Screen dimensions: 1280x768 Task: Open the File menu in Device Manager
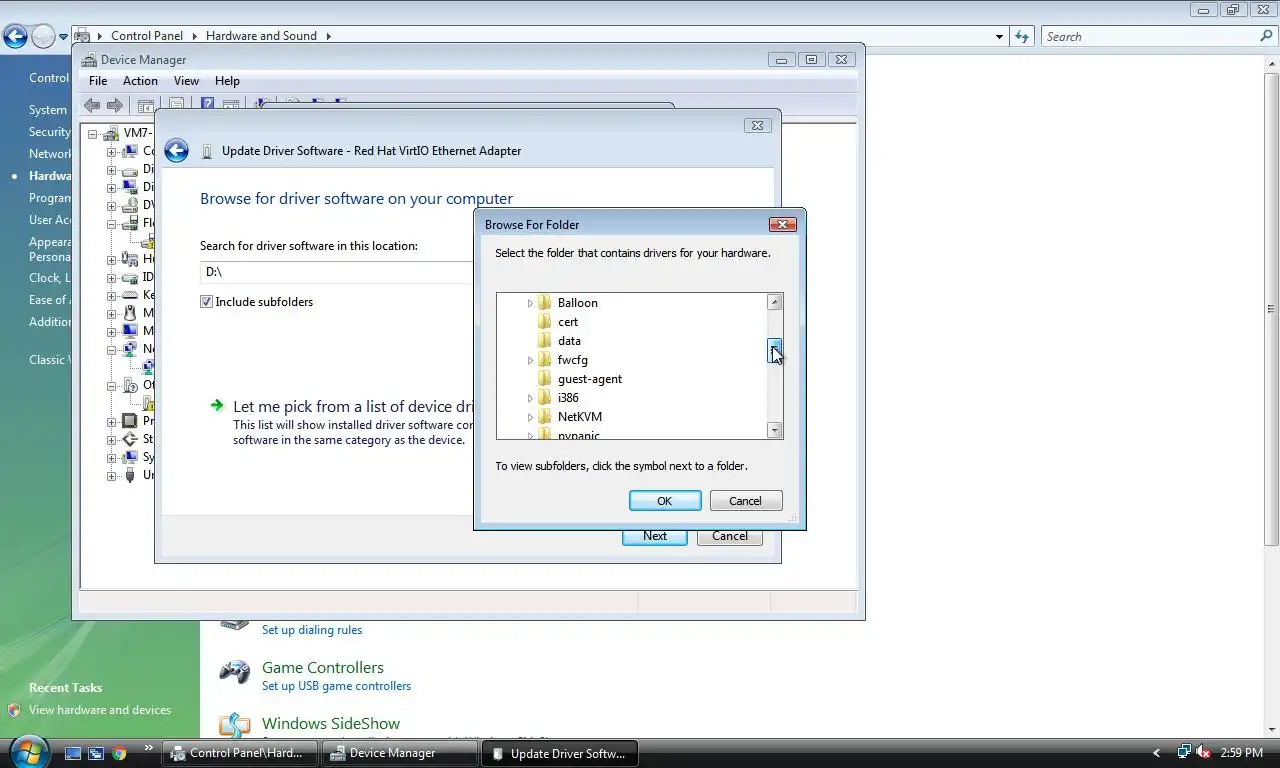pos(98,81)
